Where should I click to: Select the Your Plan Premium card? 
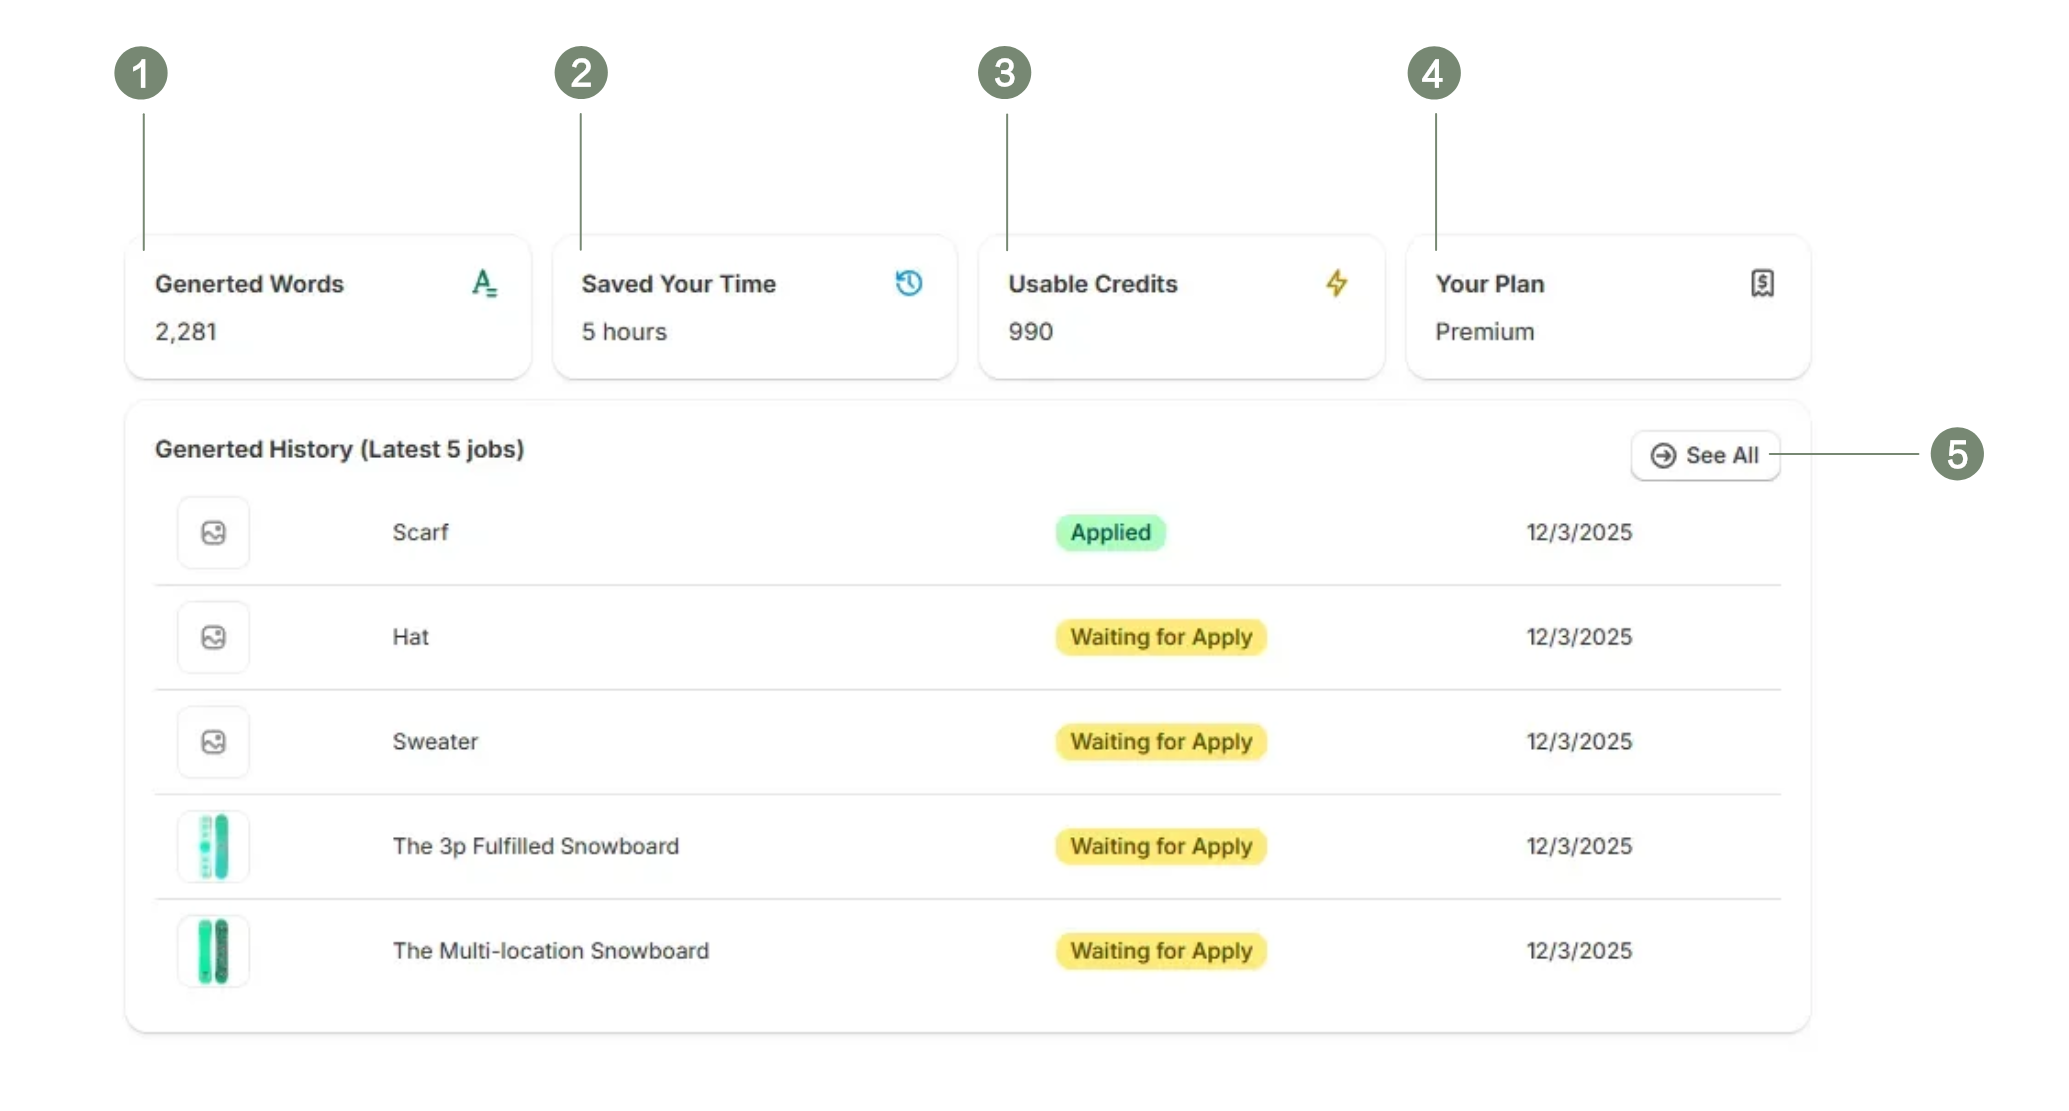click(1607, 308)
